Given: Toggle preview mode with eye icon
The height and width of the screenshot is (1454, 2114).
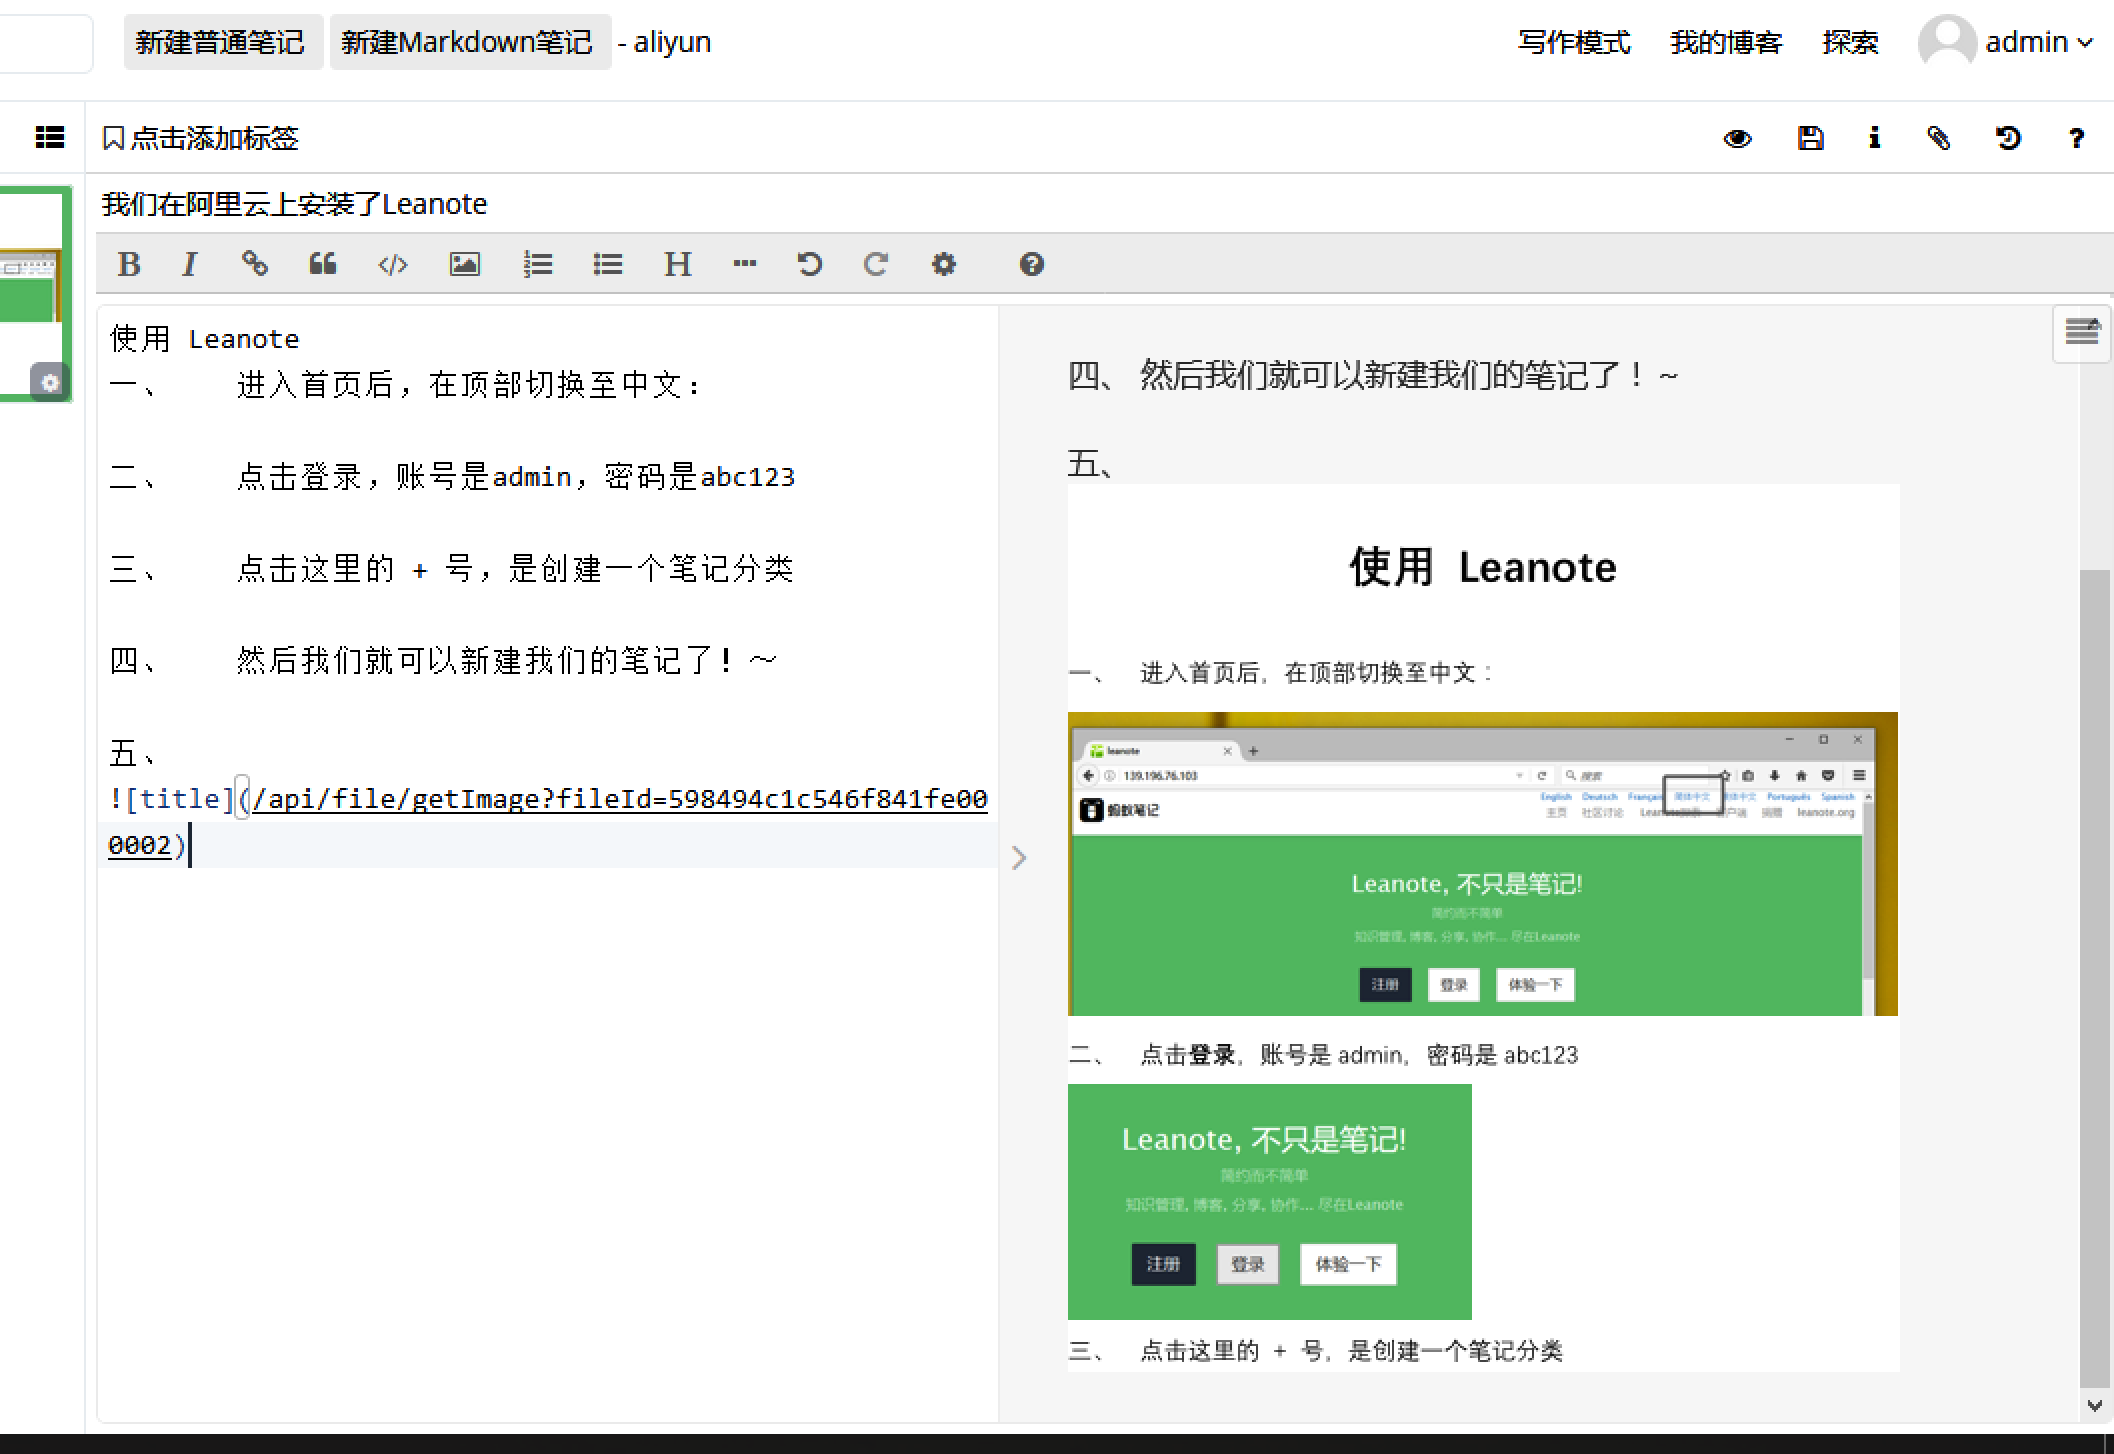Looking at the screenshot, I should 1738,138.
